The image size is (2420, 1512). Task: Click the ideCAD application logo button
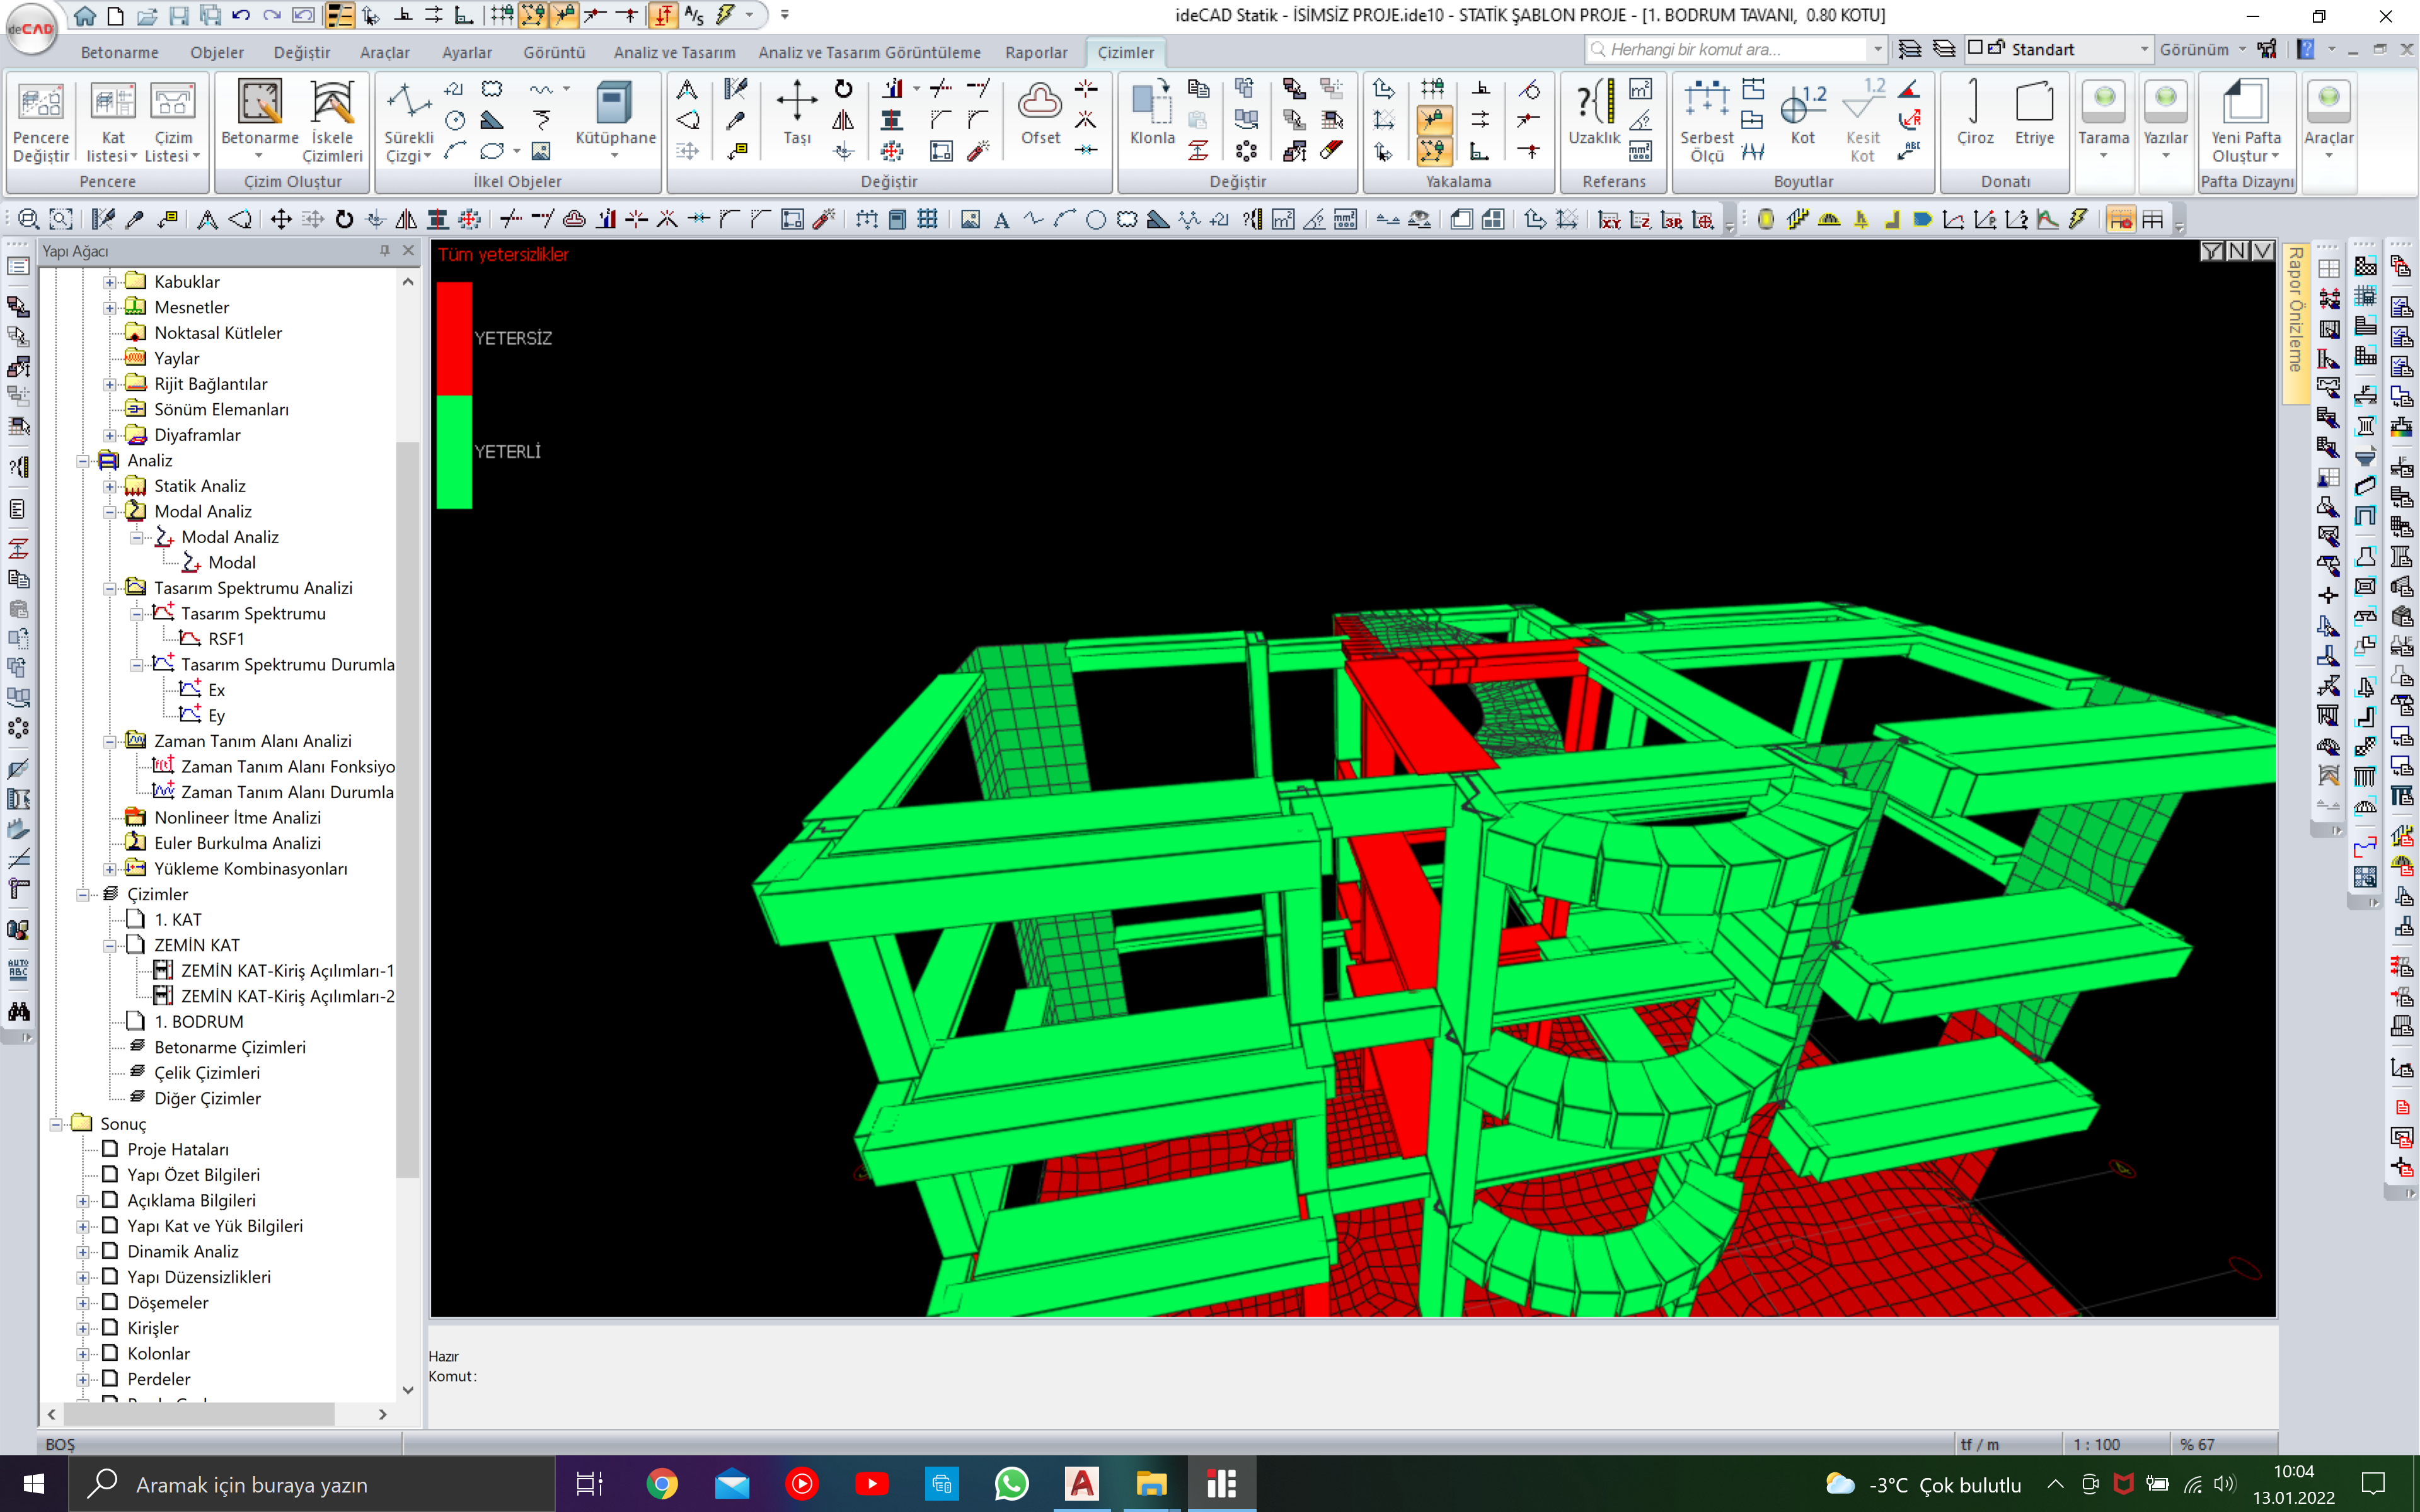(x=31, y=29)
